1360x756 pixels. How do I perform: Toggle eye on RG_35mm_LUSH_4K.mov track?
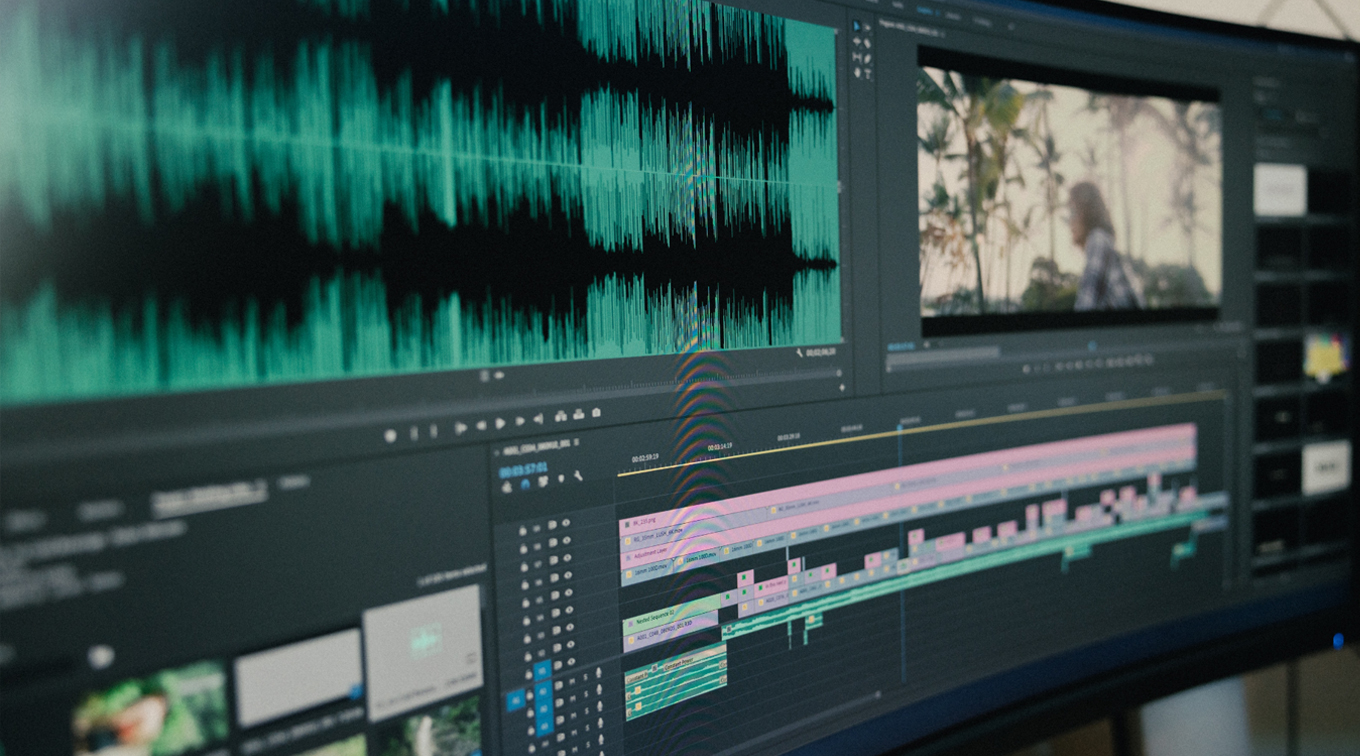point(567,540)
